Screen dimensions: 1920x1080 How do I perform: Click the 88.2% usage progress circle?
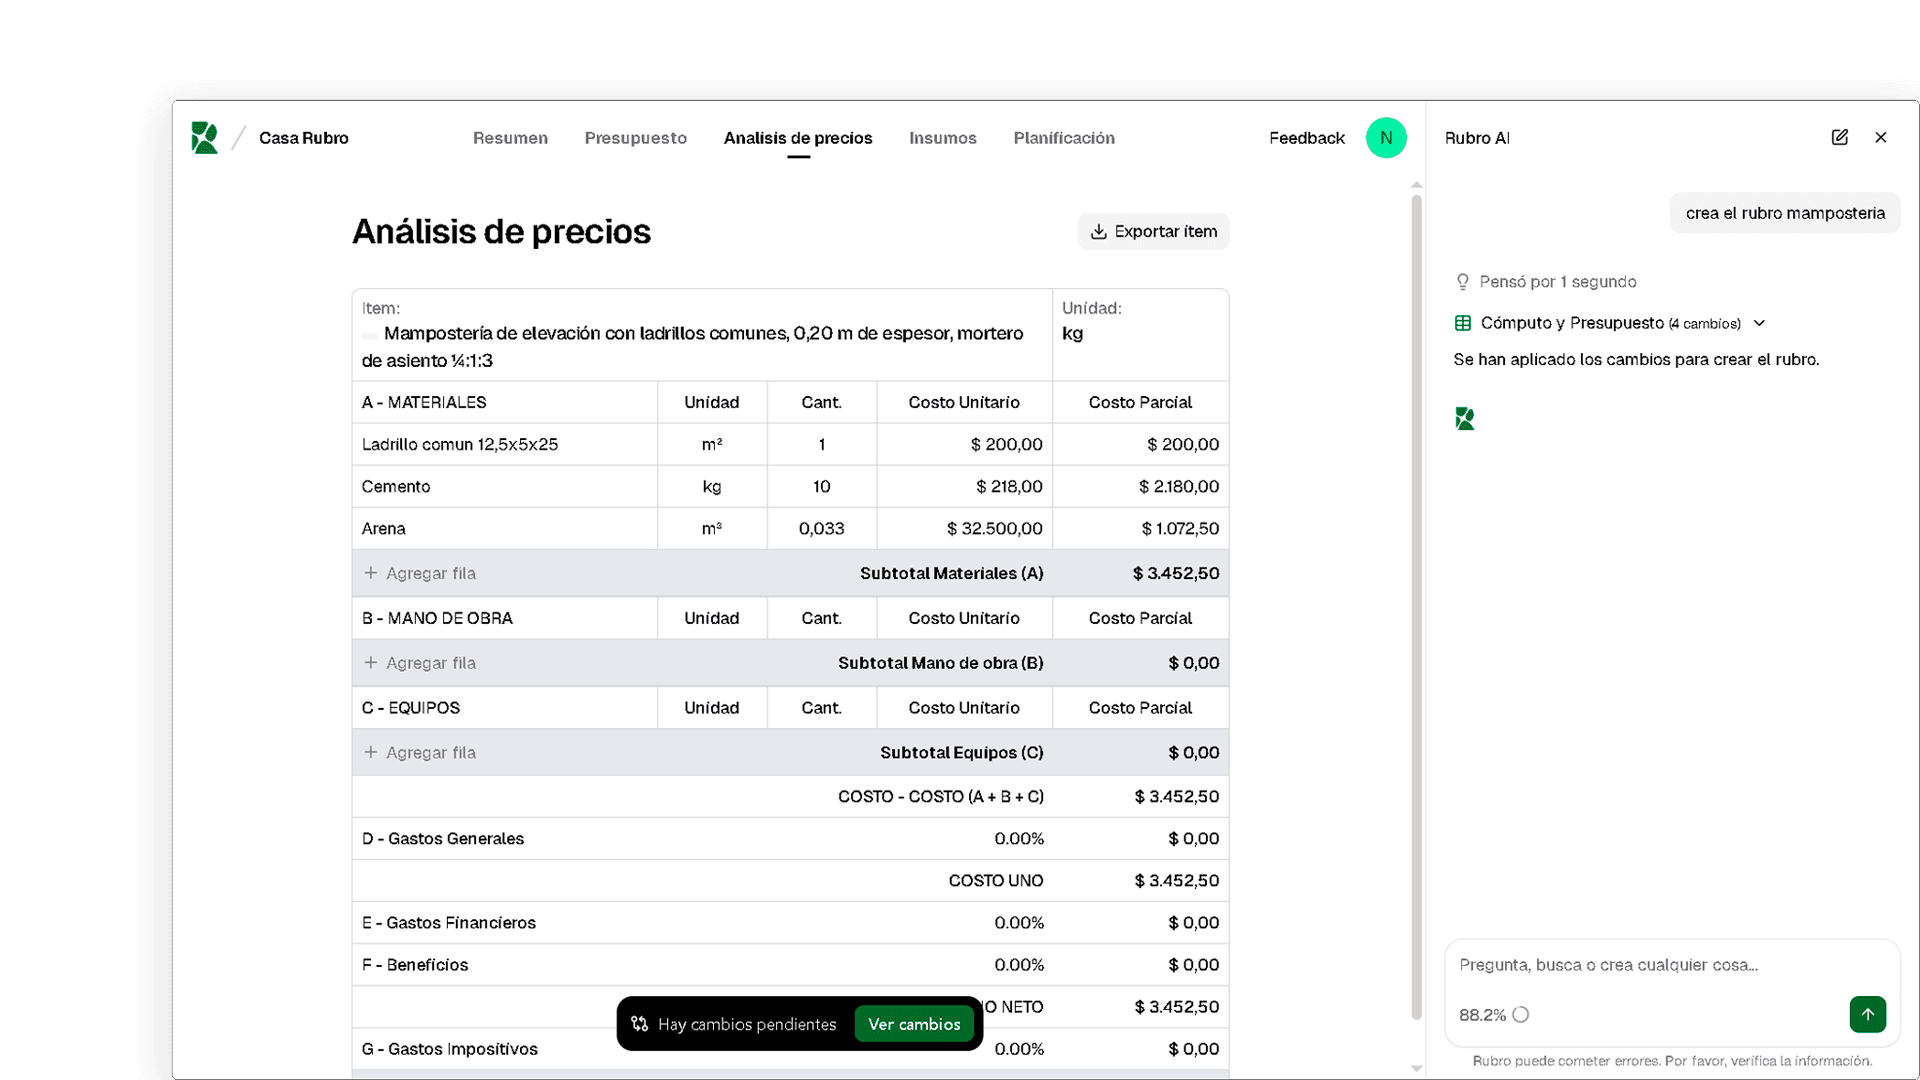(1521, 1014)
